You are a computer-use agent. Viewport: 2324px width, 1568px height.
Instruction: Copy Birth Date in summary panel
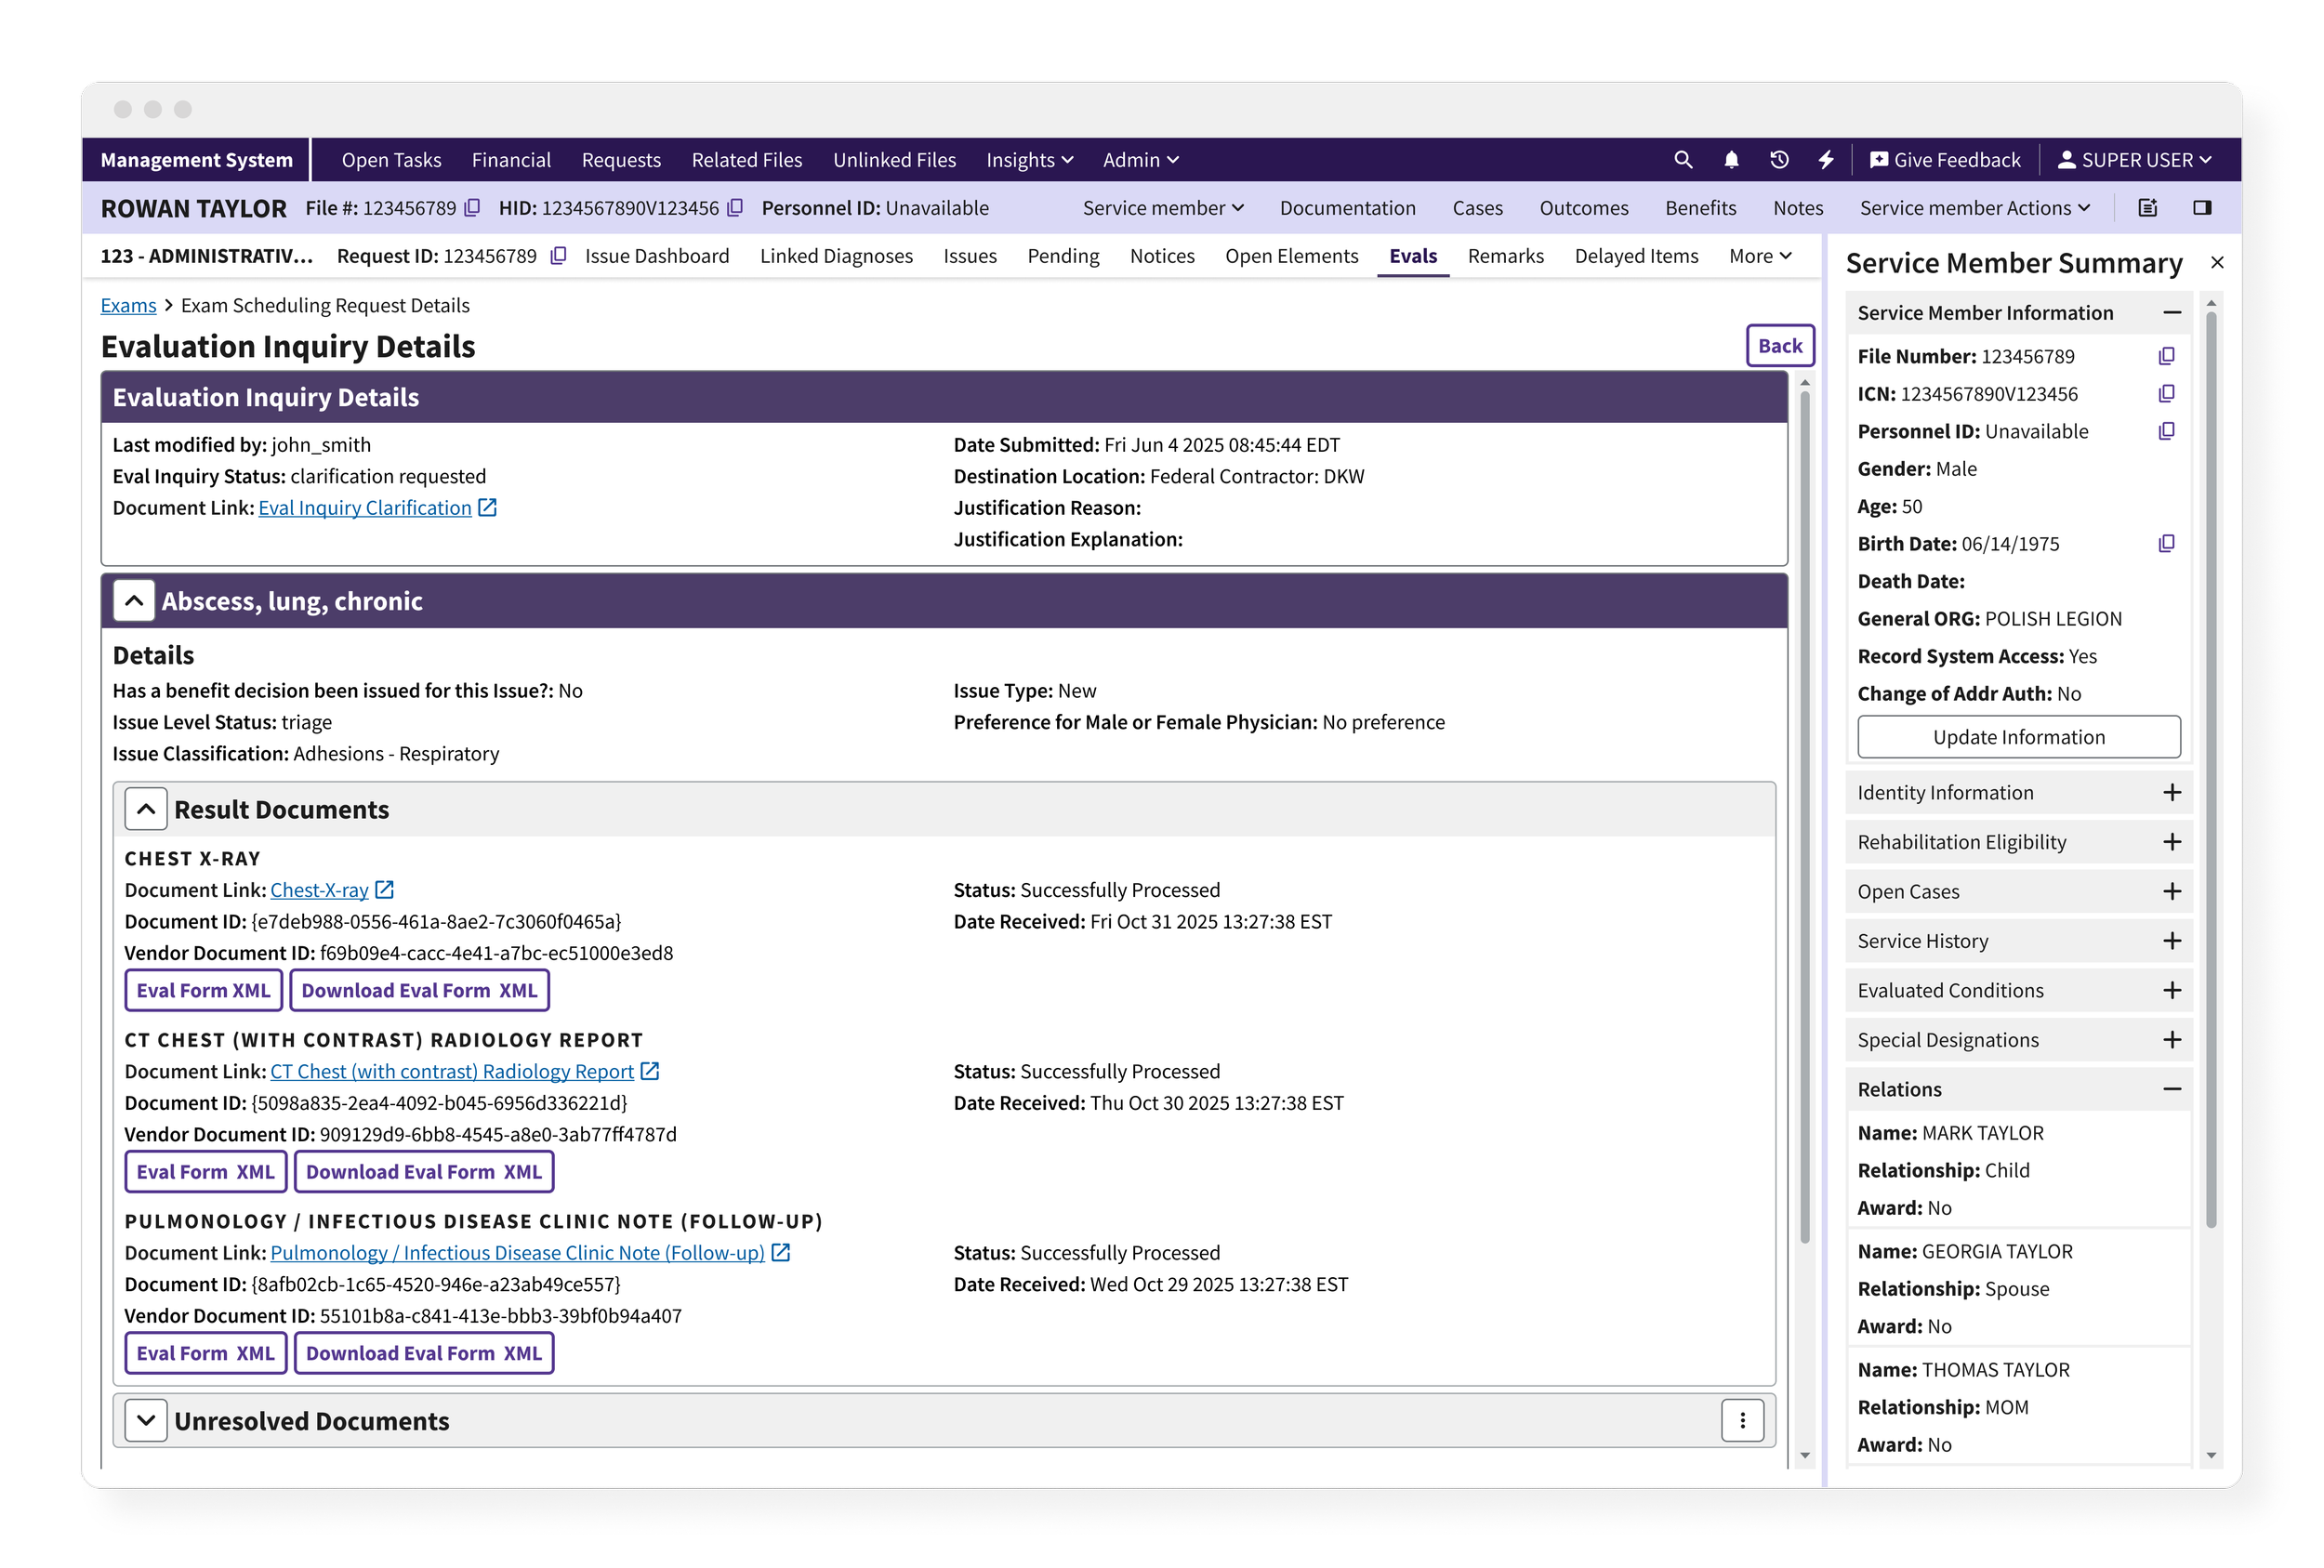(2166, 544)
